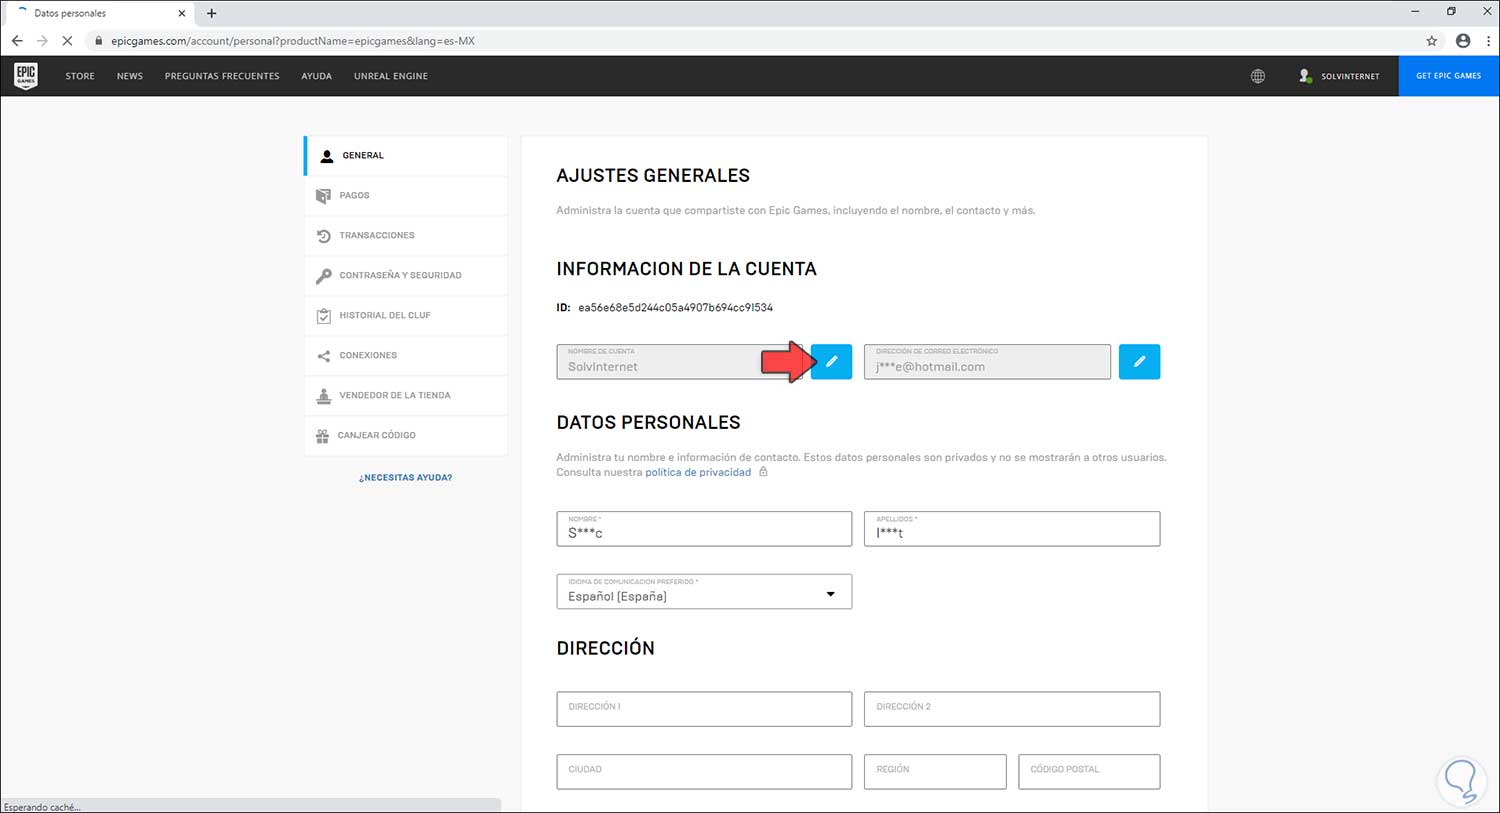Click the Get Epic Games button

click(x=1449, y=76)
